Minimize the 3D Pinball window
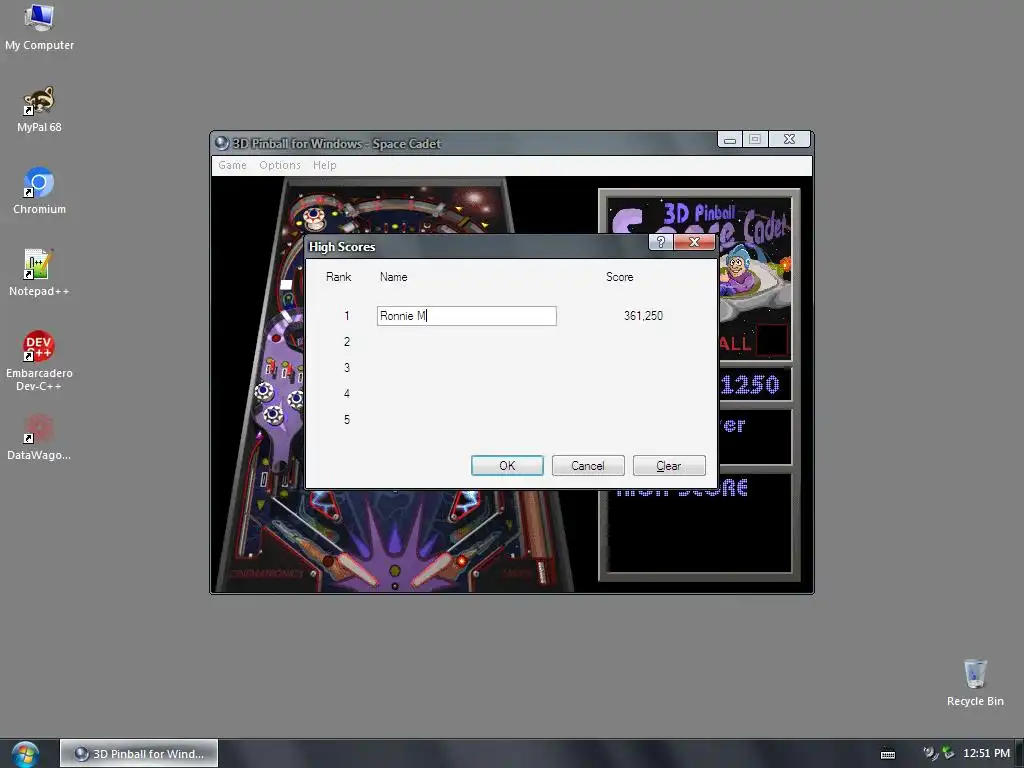 point(730,139)
